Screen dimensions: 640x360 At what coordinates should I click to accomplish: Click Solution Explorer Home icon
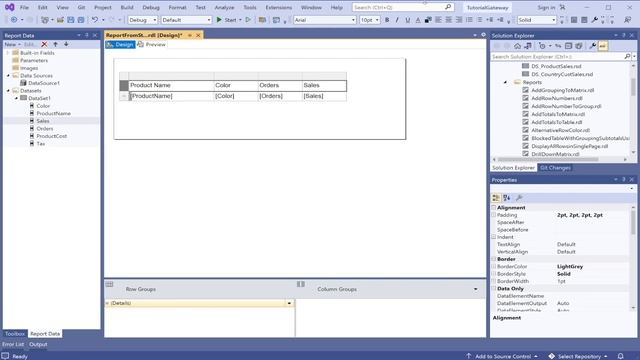pos(517,46)
